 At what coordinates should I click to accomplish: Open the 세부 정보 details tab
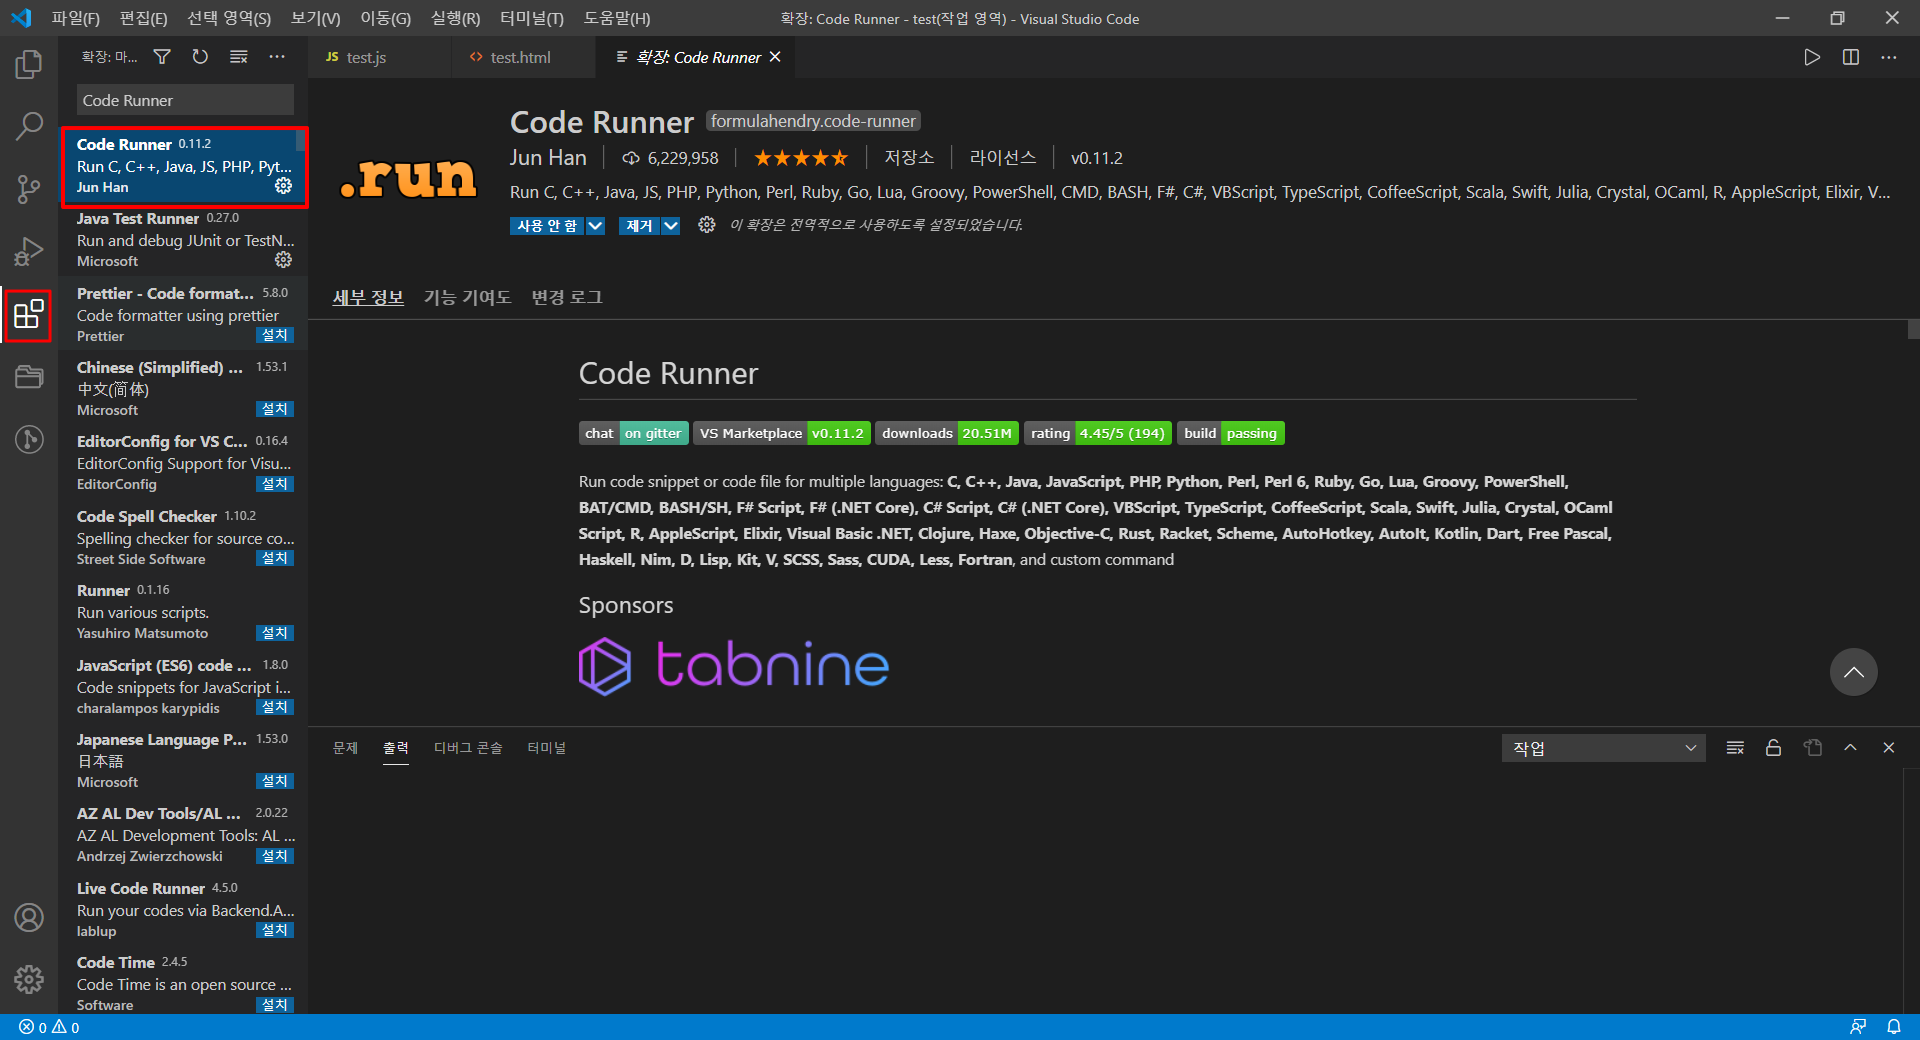[368, 297]
